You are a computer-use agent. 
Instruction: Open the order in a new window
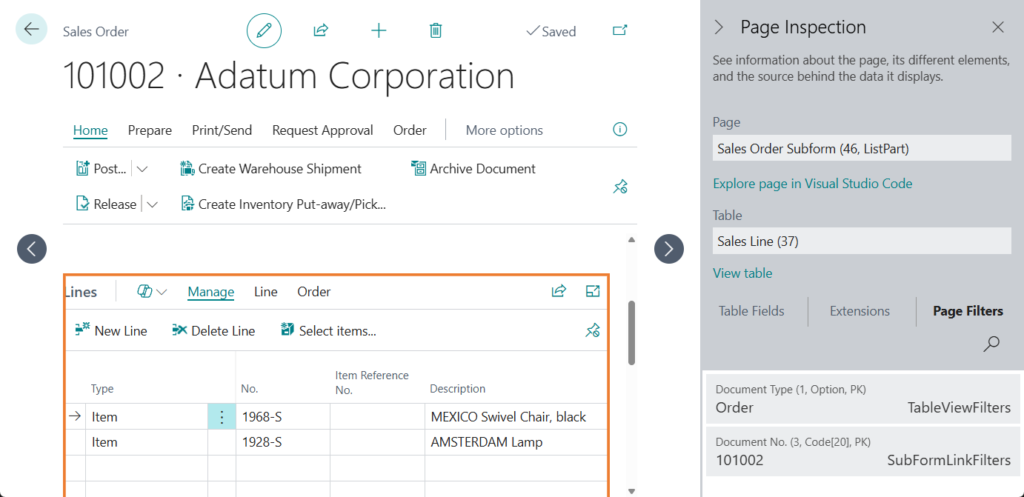[620, 31]
